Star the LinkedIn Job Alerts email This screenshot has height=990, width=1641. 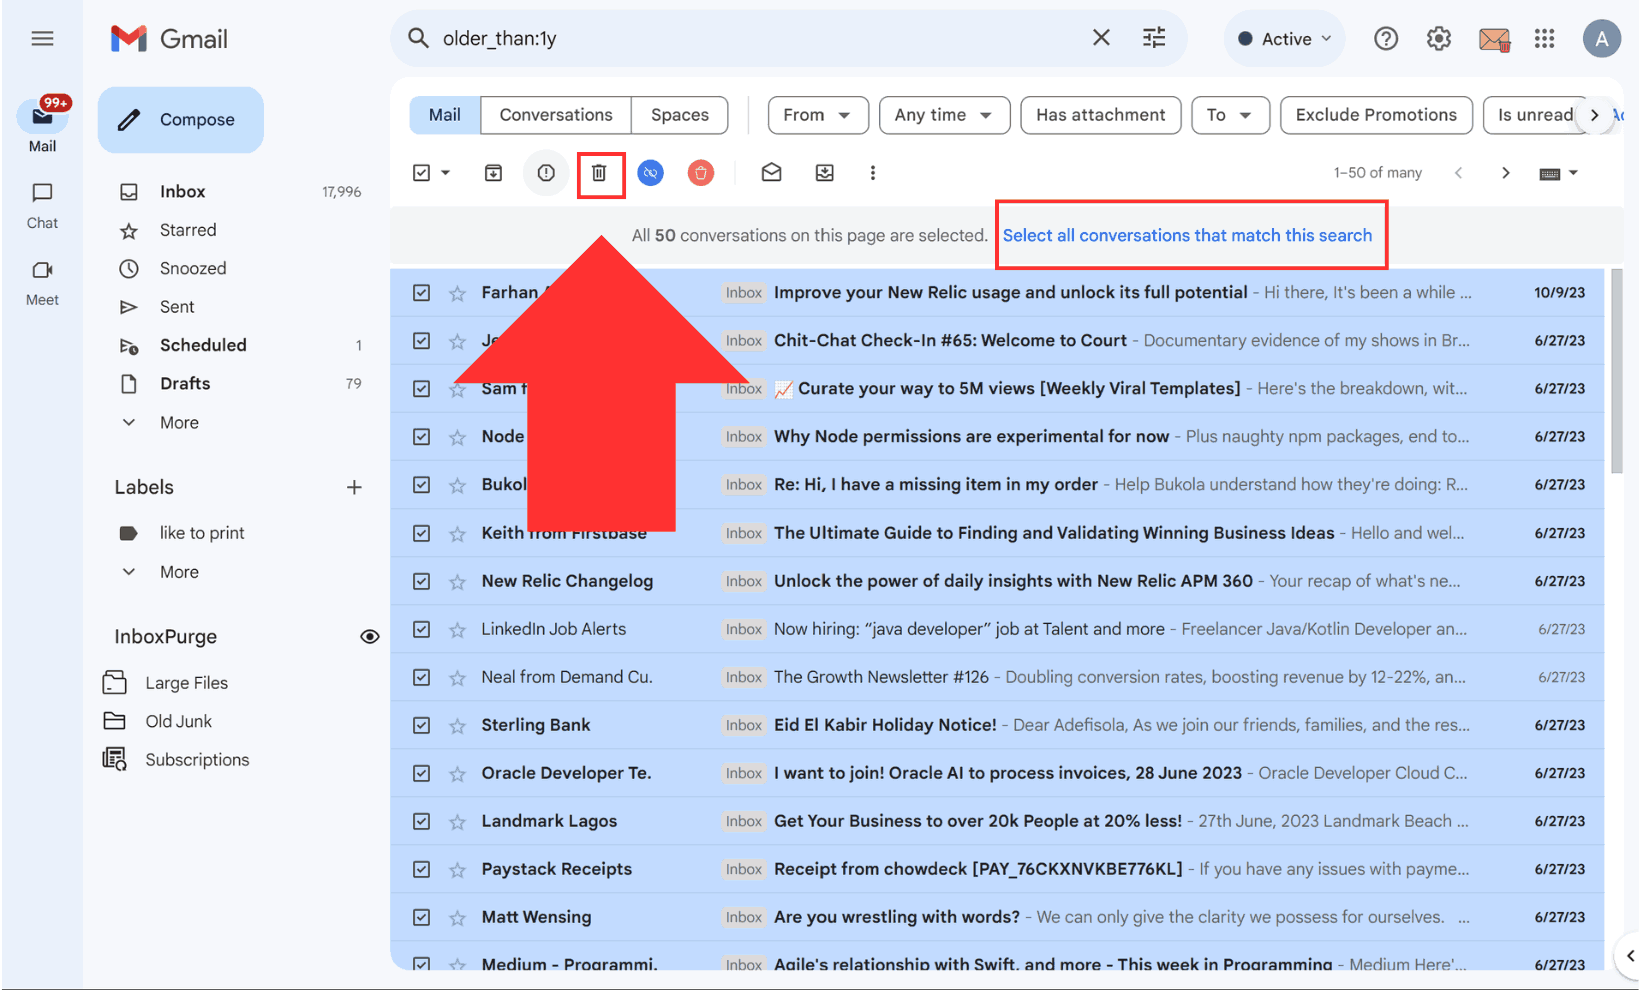click(x=457, y=629)
